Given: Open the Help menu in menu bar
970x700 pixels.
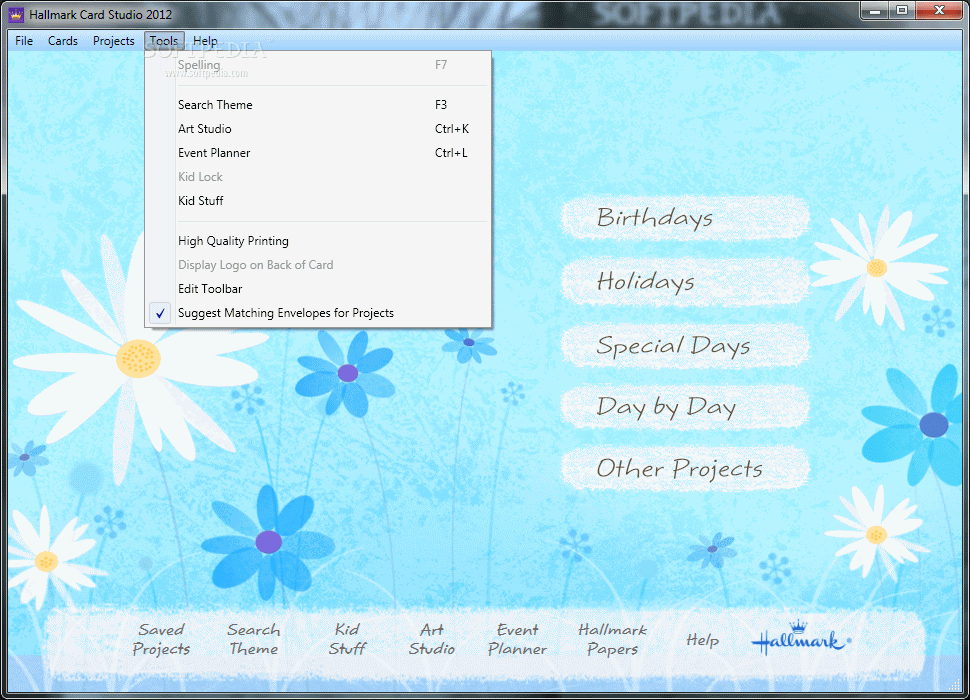Looking at the screenshot, I should coord(205,41).
